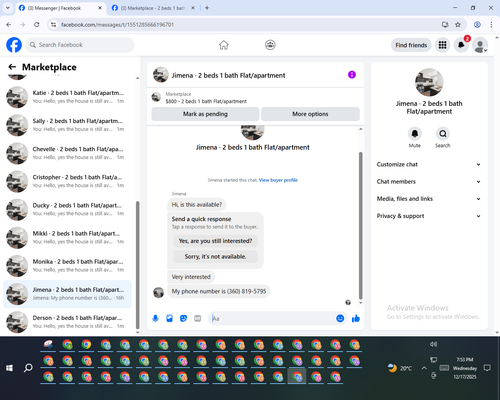This screenshot has width=500, height=400.
Task: Open conversation info purple icon
Action: tap(352, 75)
